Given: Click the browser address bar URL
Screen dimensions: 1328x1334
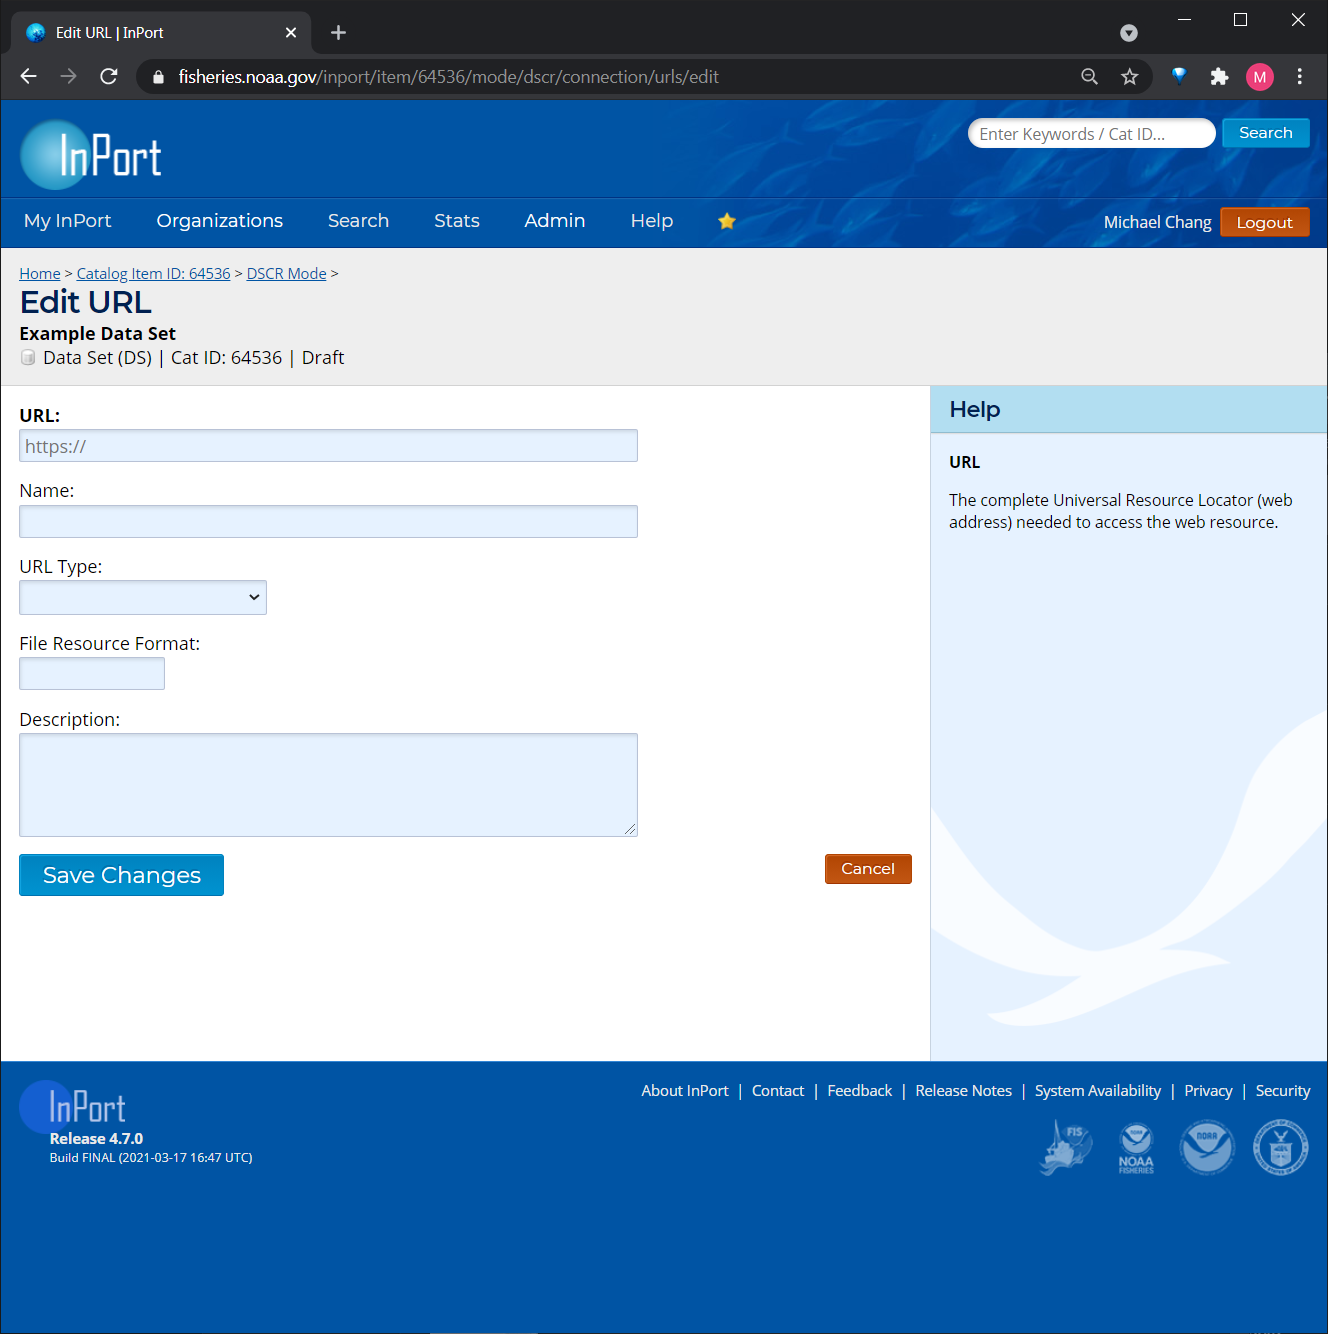Looking at the screenshot, I should pyautogui.click(x=448, y=77).
